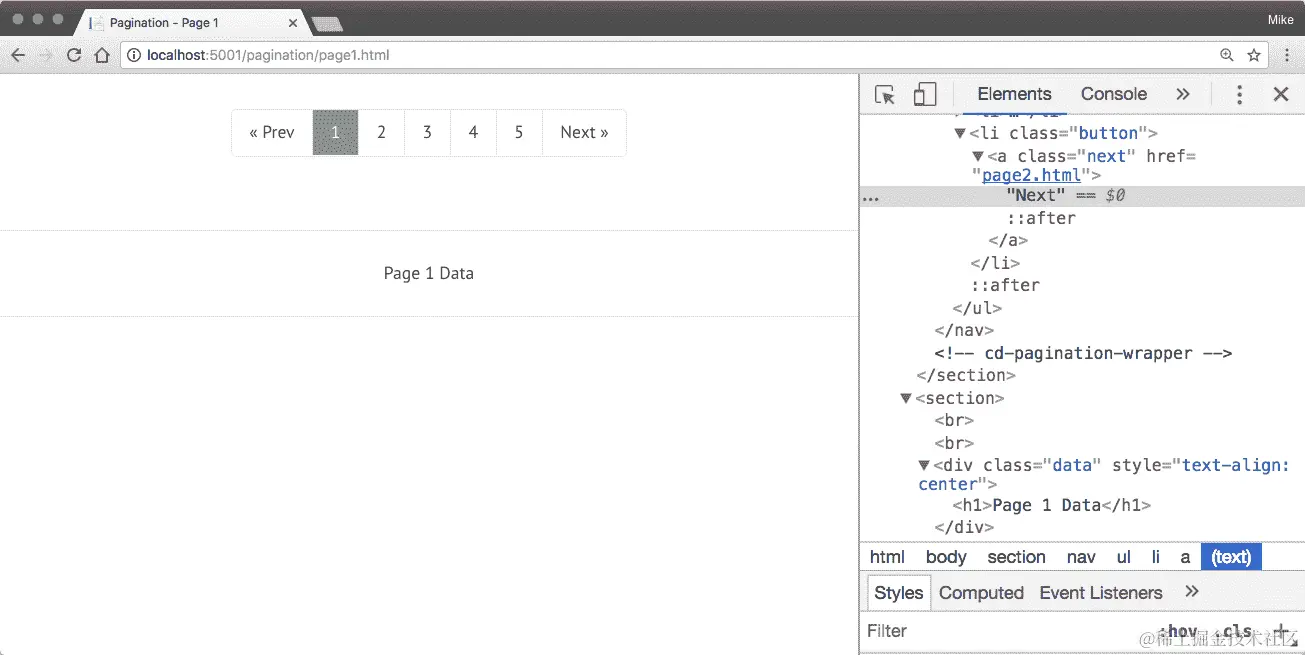This screenshot has height=655, width=1305.
Task: Collapse the second section node
Action: pyautogui.click(x=906, y=398)
